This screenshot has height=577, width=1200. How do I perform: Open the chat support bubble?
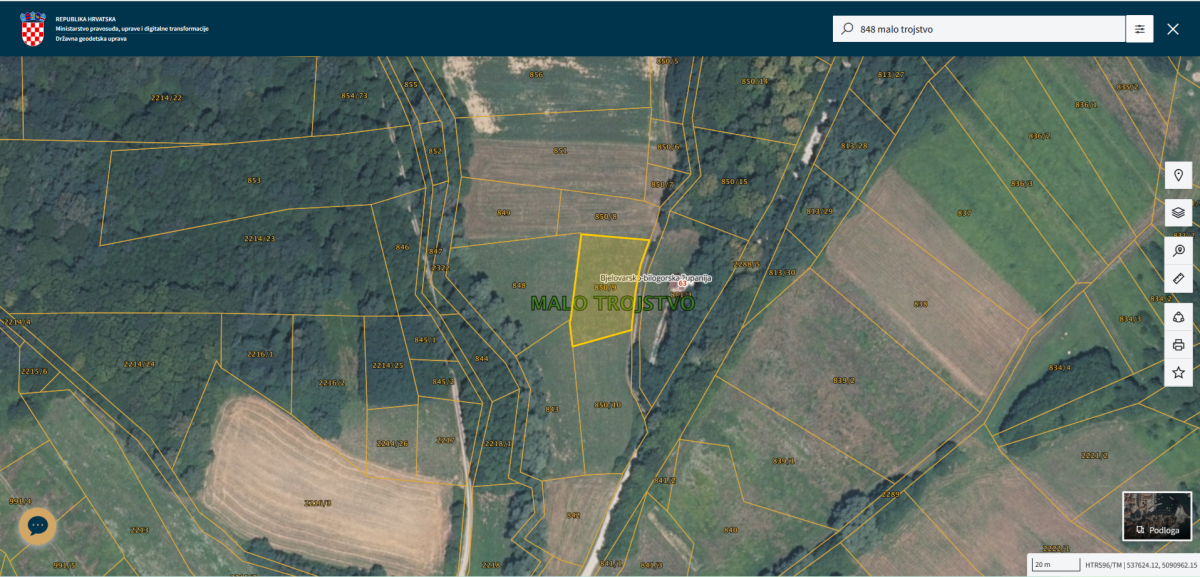coord(37,525)
